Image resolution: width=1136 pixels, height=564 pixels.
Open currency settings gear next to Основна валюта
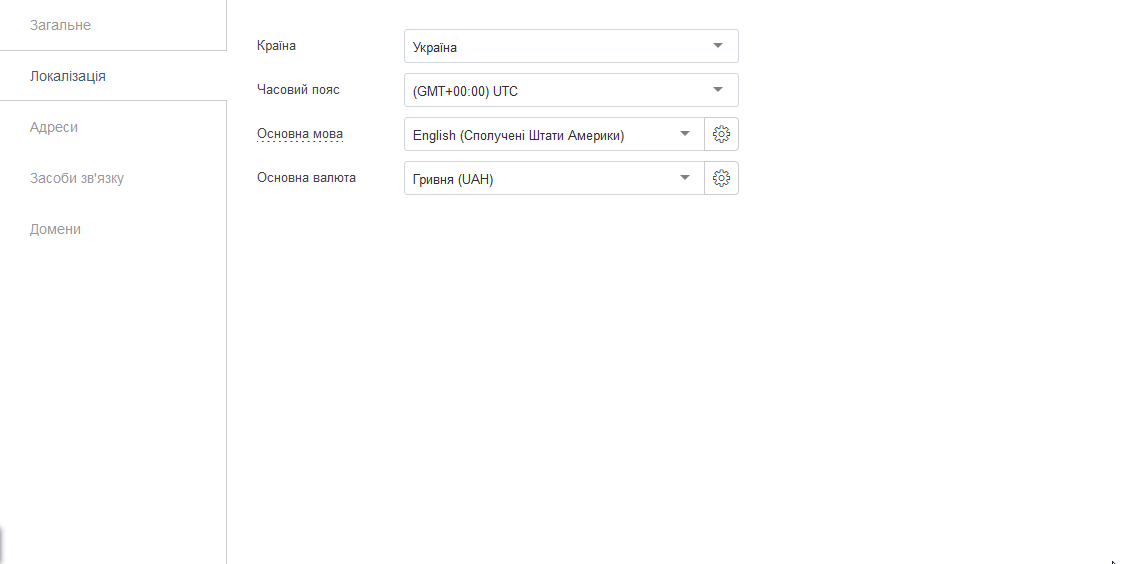pyautogui.click(x=721, y=178)
